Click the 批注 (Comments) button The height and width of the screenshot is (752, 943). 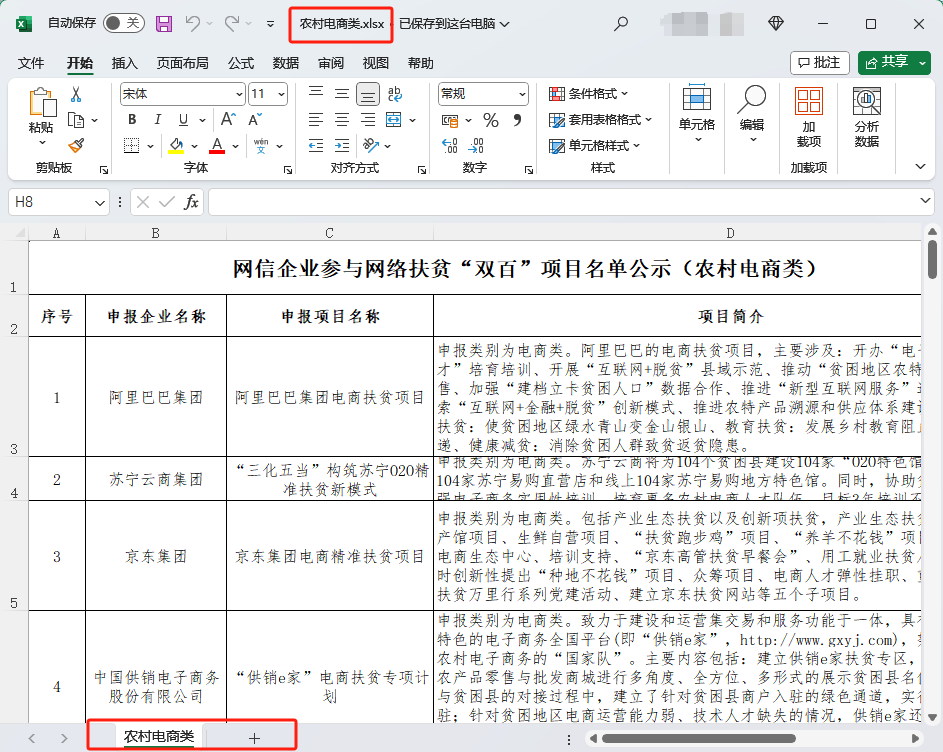coord(819,62)
